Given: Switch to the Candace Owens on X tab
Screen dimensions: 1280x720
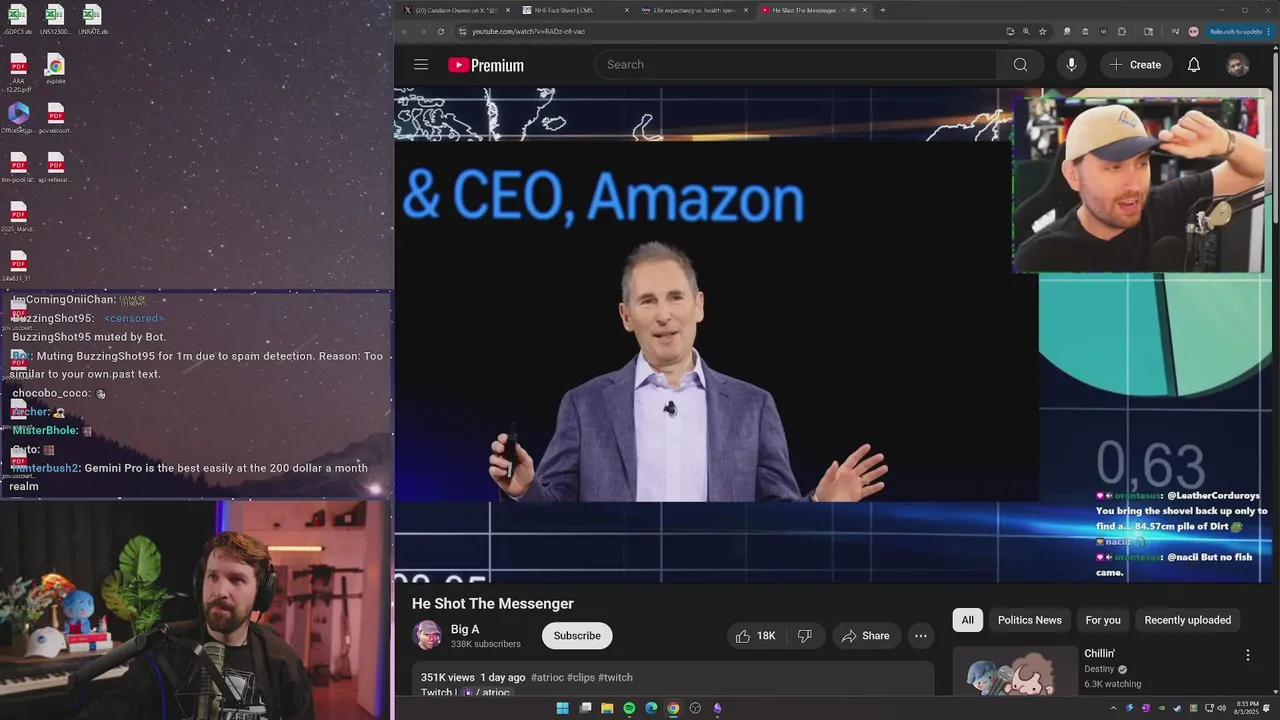Looking at the screenshot, I should point(455,10).
